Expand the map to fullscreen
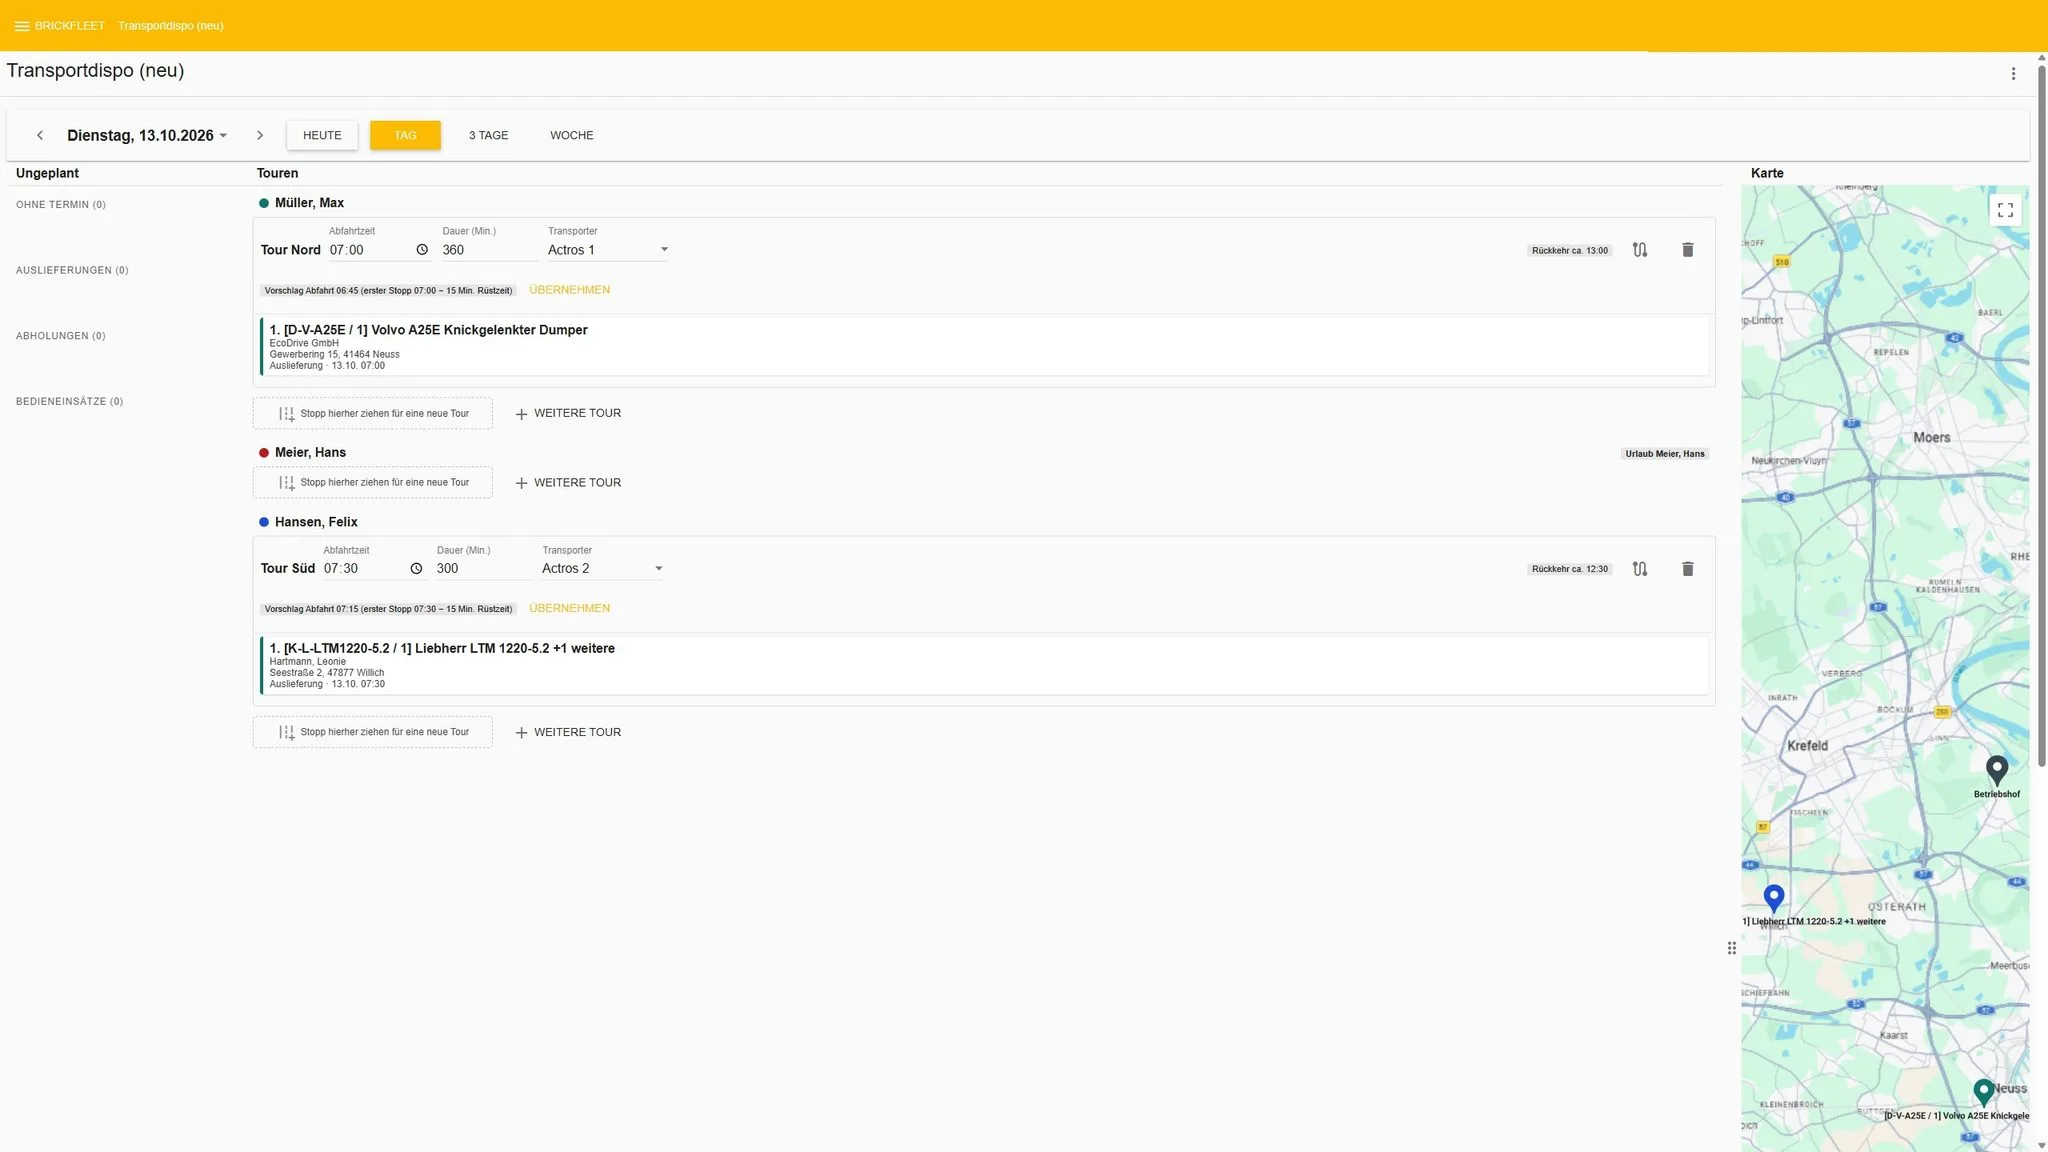Screen dimensions: 2048x1152 click(2005, 210)
